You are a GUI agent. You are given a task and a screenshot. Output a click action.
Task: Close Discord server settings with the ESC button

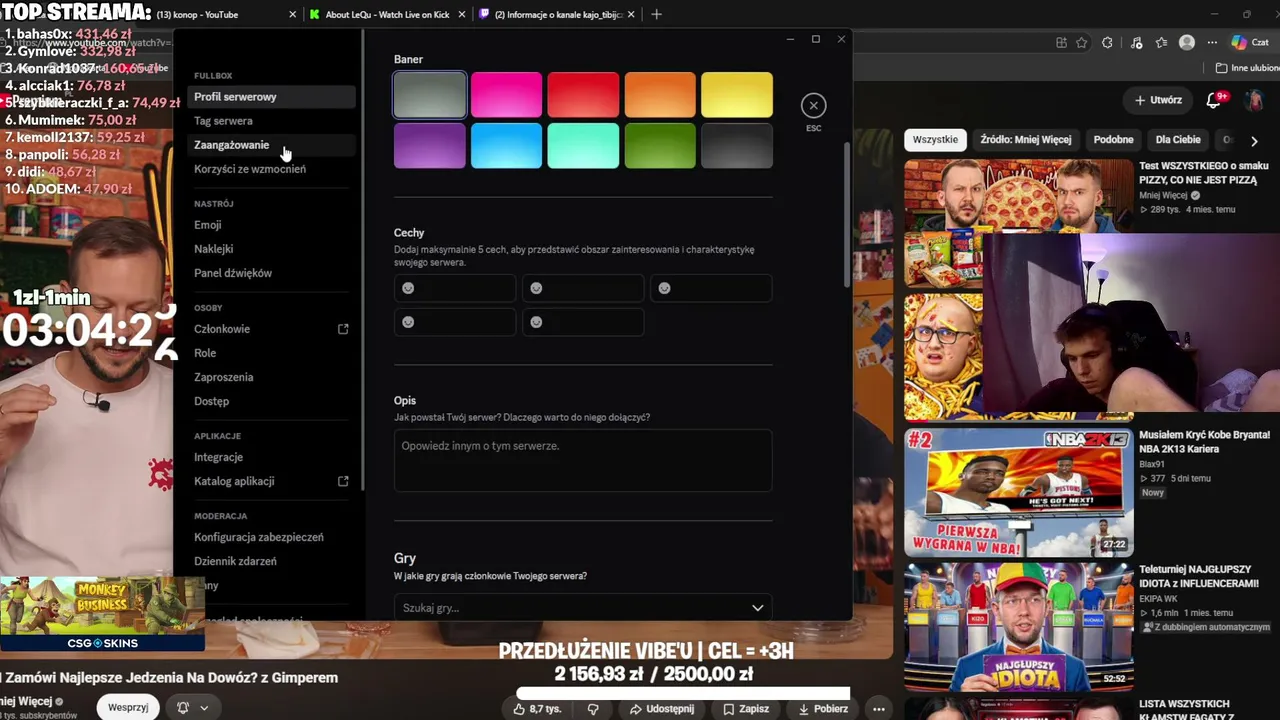[814, 105]
